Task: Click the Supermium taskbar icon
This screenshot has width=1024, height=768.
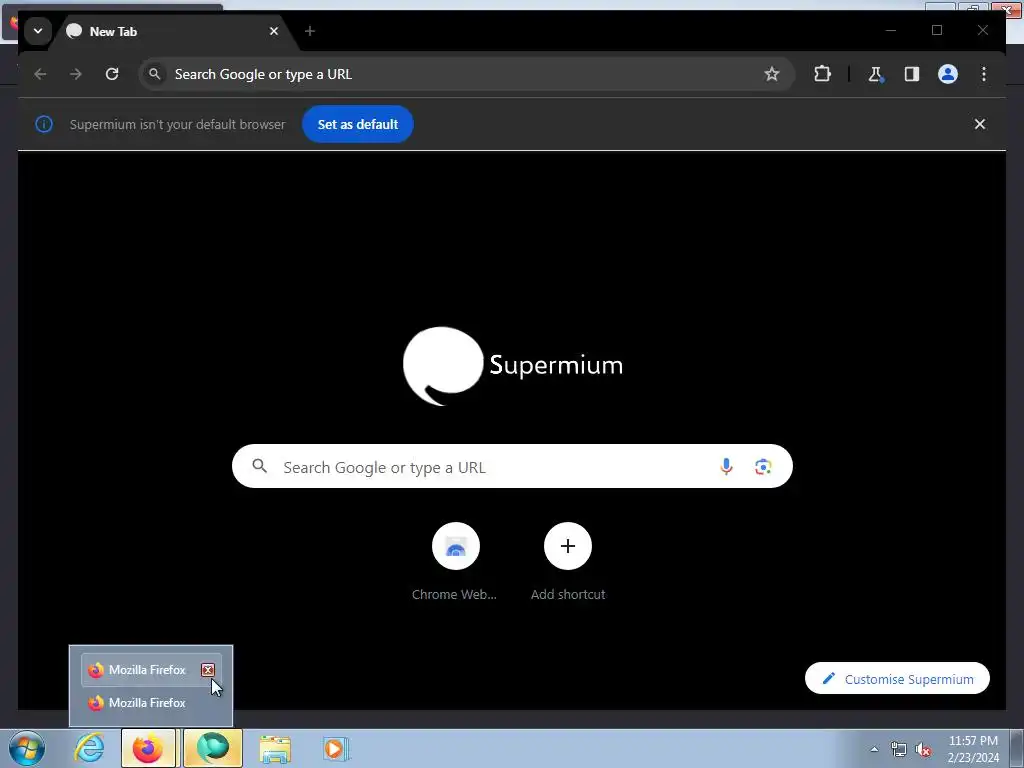Action: click(x=213, y=748)
